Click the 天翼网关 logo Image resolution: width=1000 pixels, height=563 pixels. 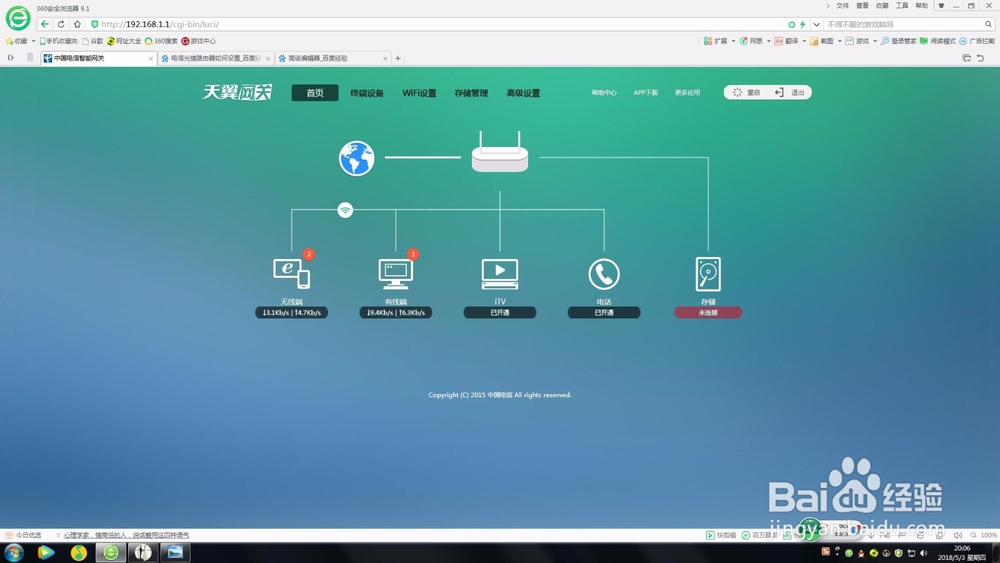(237, 92)
